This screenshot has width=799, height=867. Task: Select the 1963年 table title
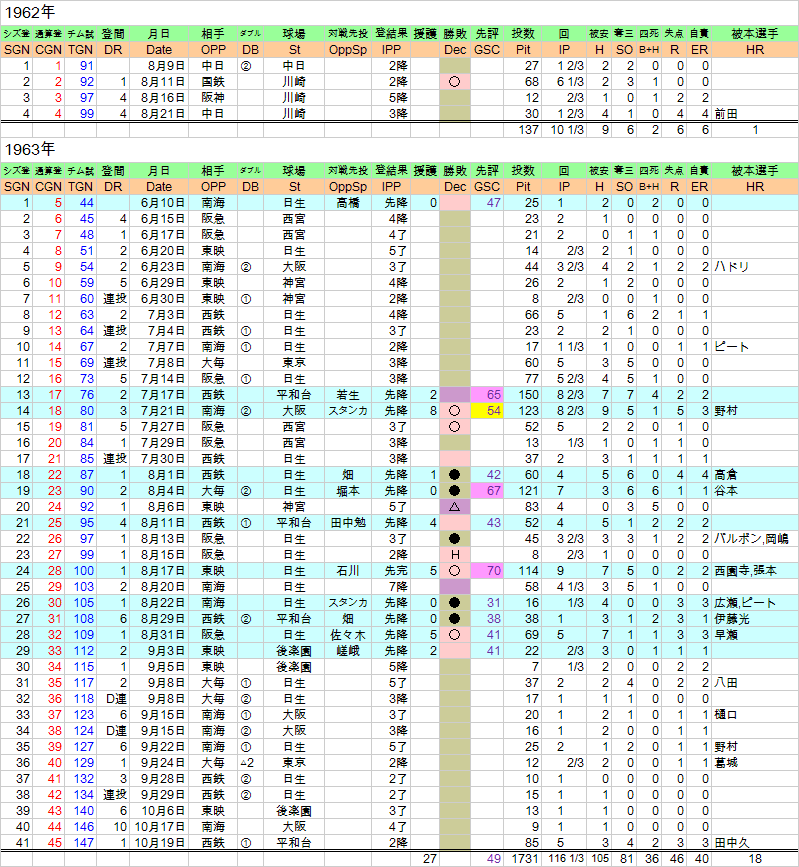coord(30,149)
